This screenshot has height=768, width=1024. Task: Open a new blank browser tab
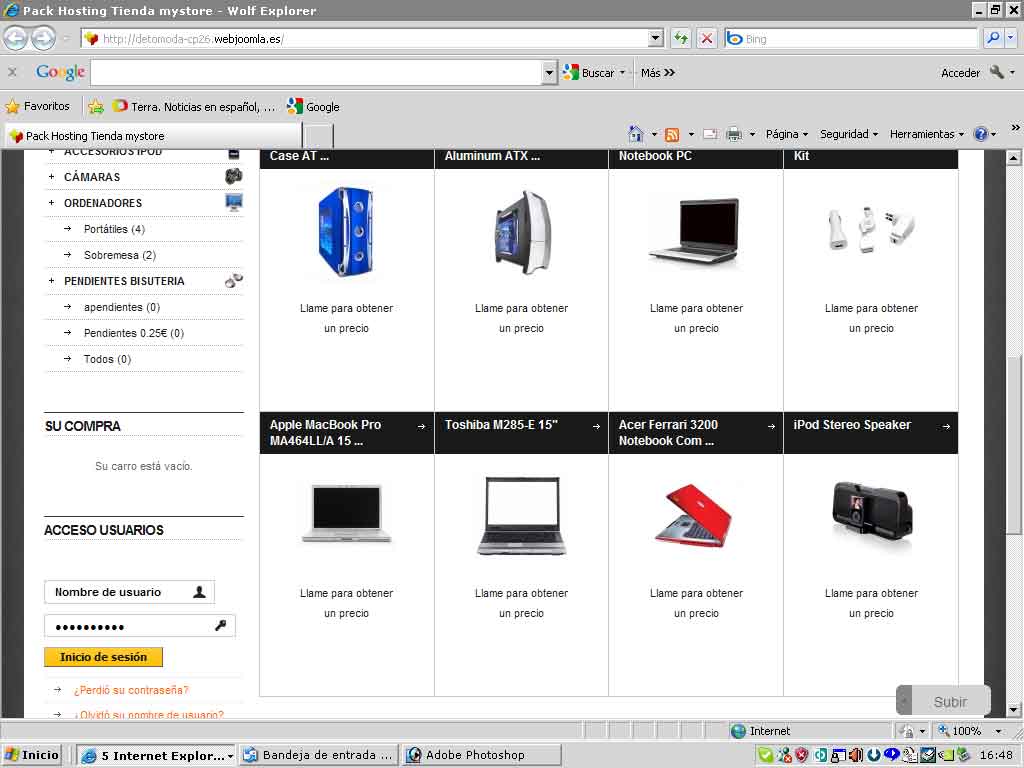[x=319, y=136]
